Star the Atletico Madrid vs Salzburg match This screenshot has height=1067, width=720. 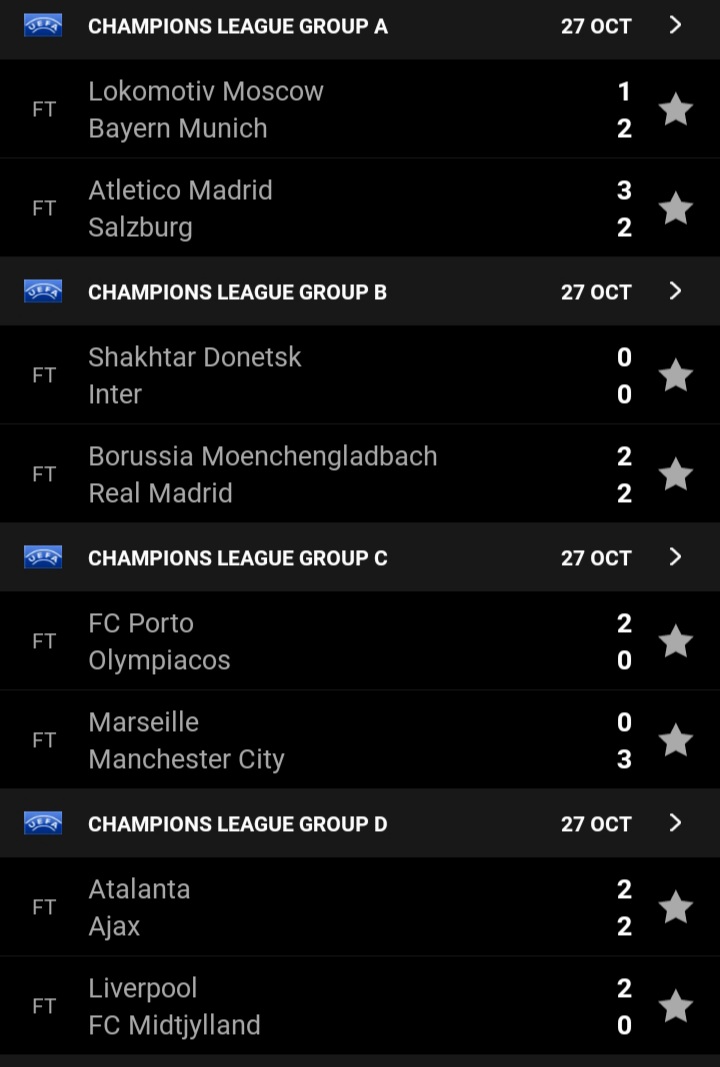(x=675, y=208)
